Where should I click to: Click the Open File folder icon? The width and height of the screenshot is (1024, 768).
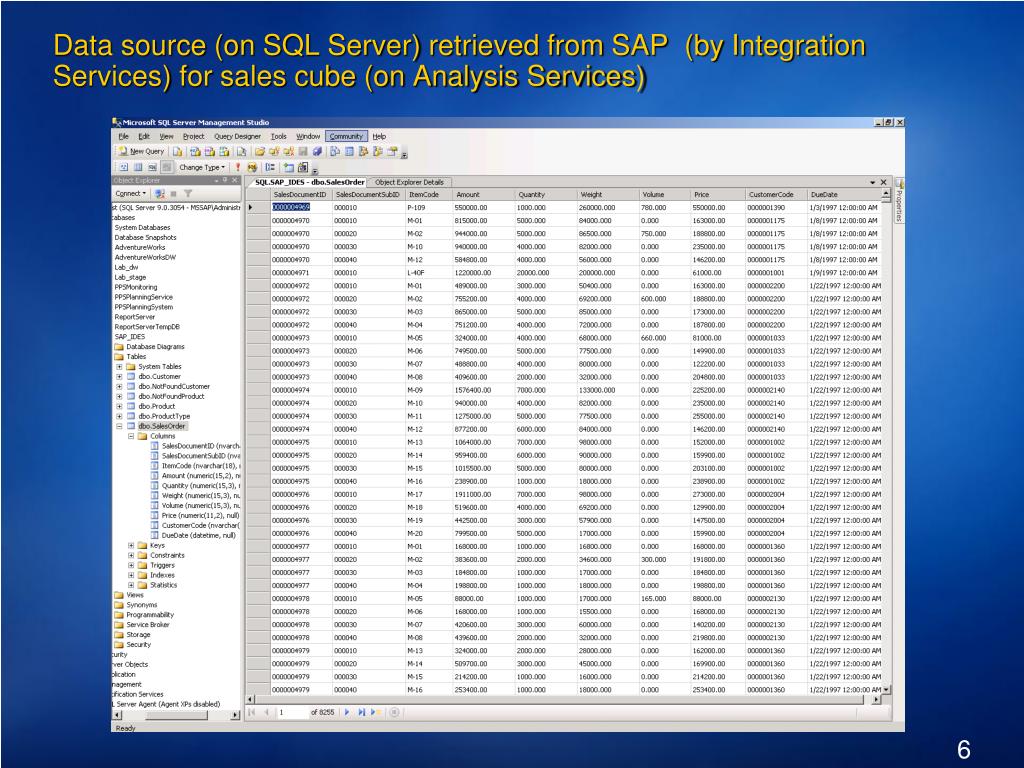click(260, 152)
